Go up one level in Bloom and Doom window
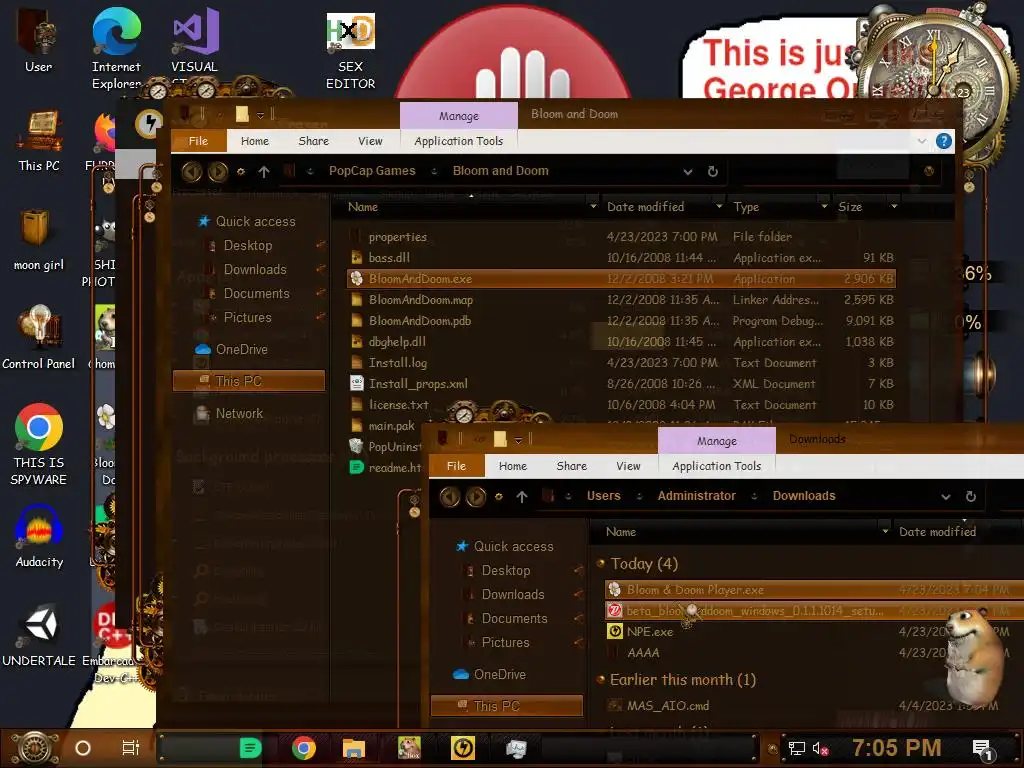Viewport: 1024px width, 768px height. [x=263, y=172]
